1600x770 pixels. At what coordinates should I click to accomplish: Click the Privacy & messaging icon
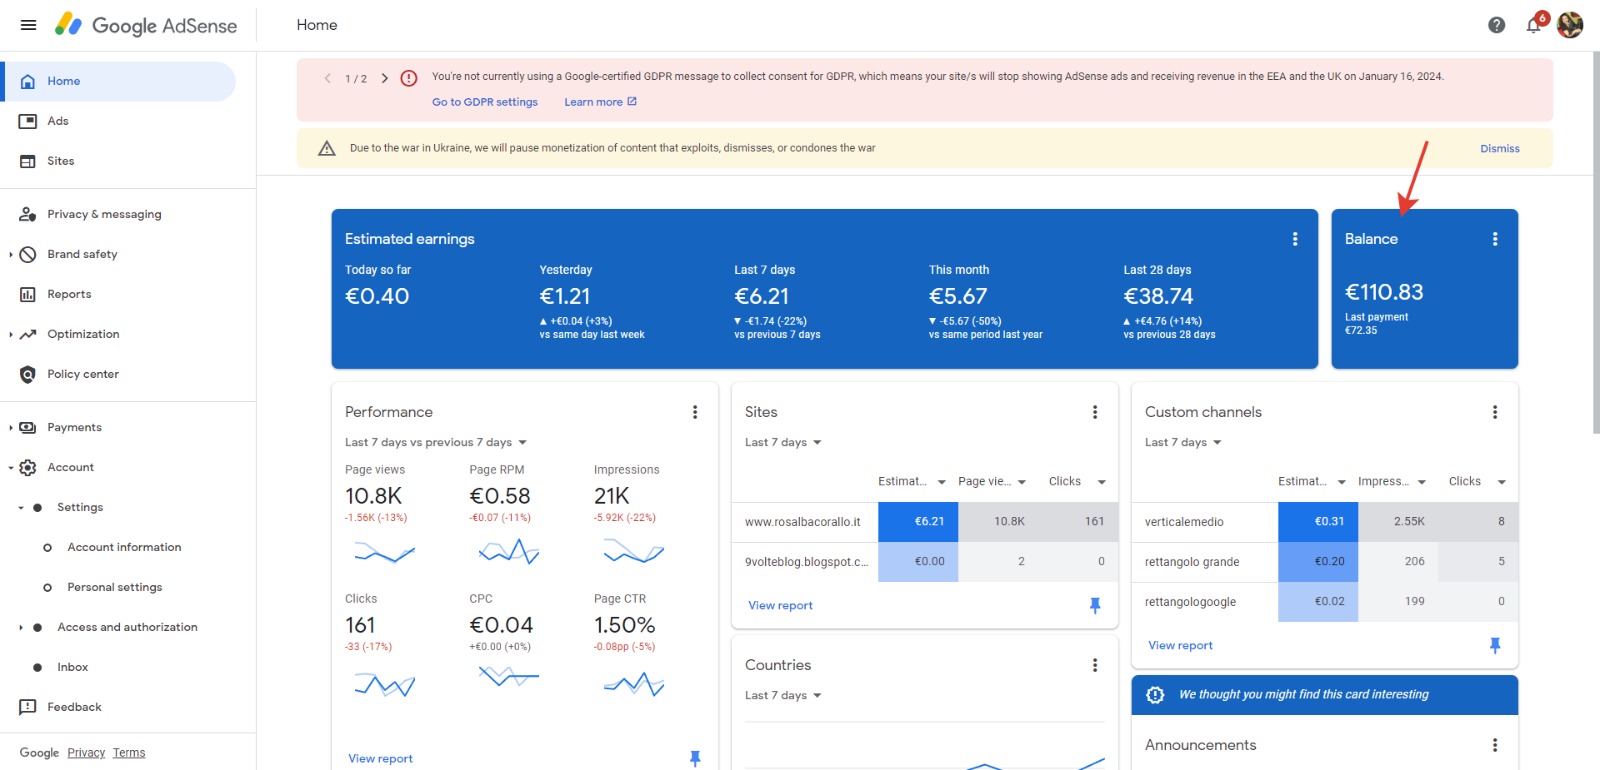[28, 214]
